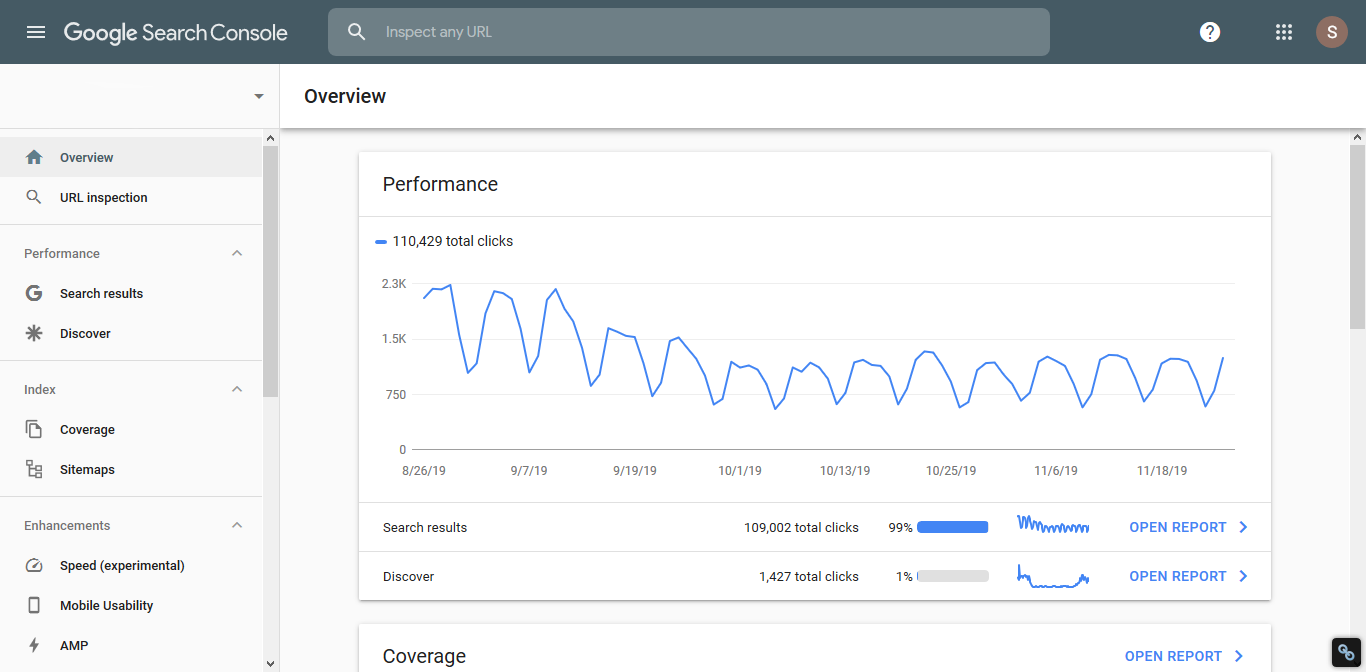This screenshot has width=1366, height=672.
Task: Open report for Search results row
Action: [1188, 527]
